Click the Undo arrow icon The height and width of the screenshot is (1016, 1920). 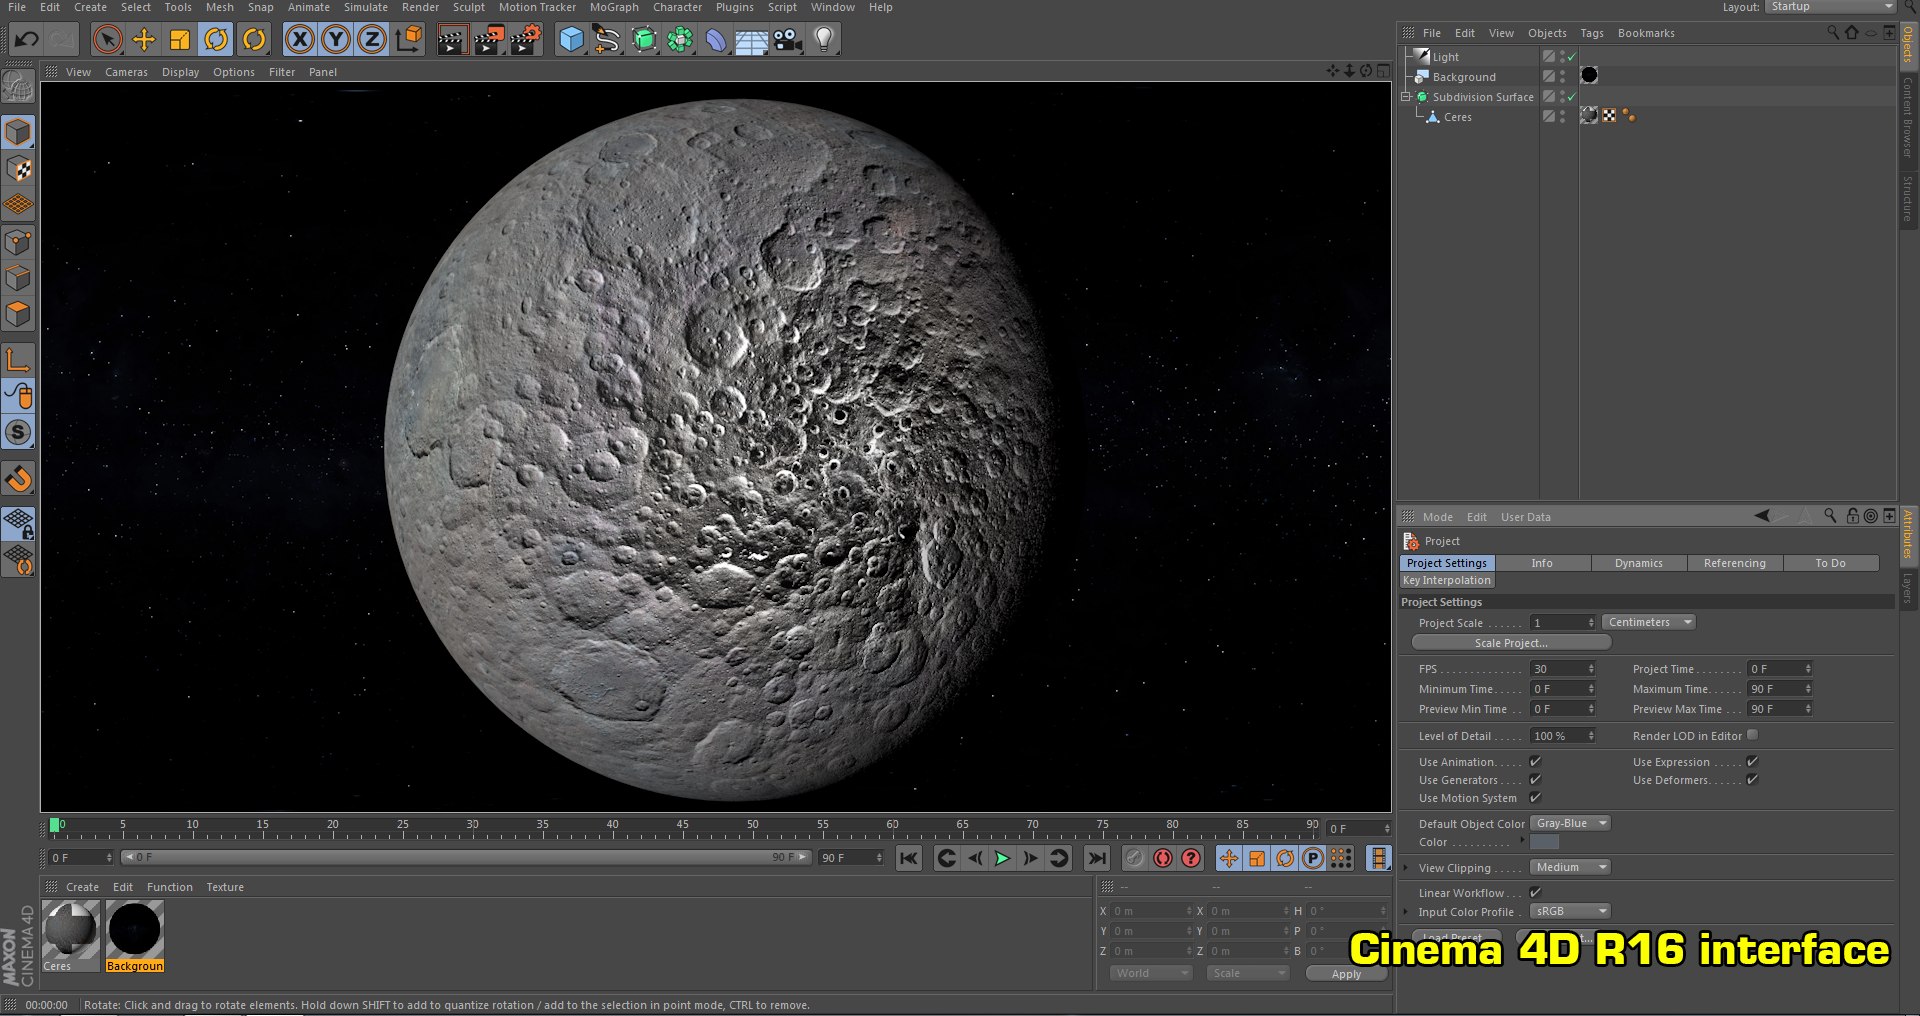coord(27,40)
